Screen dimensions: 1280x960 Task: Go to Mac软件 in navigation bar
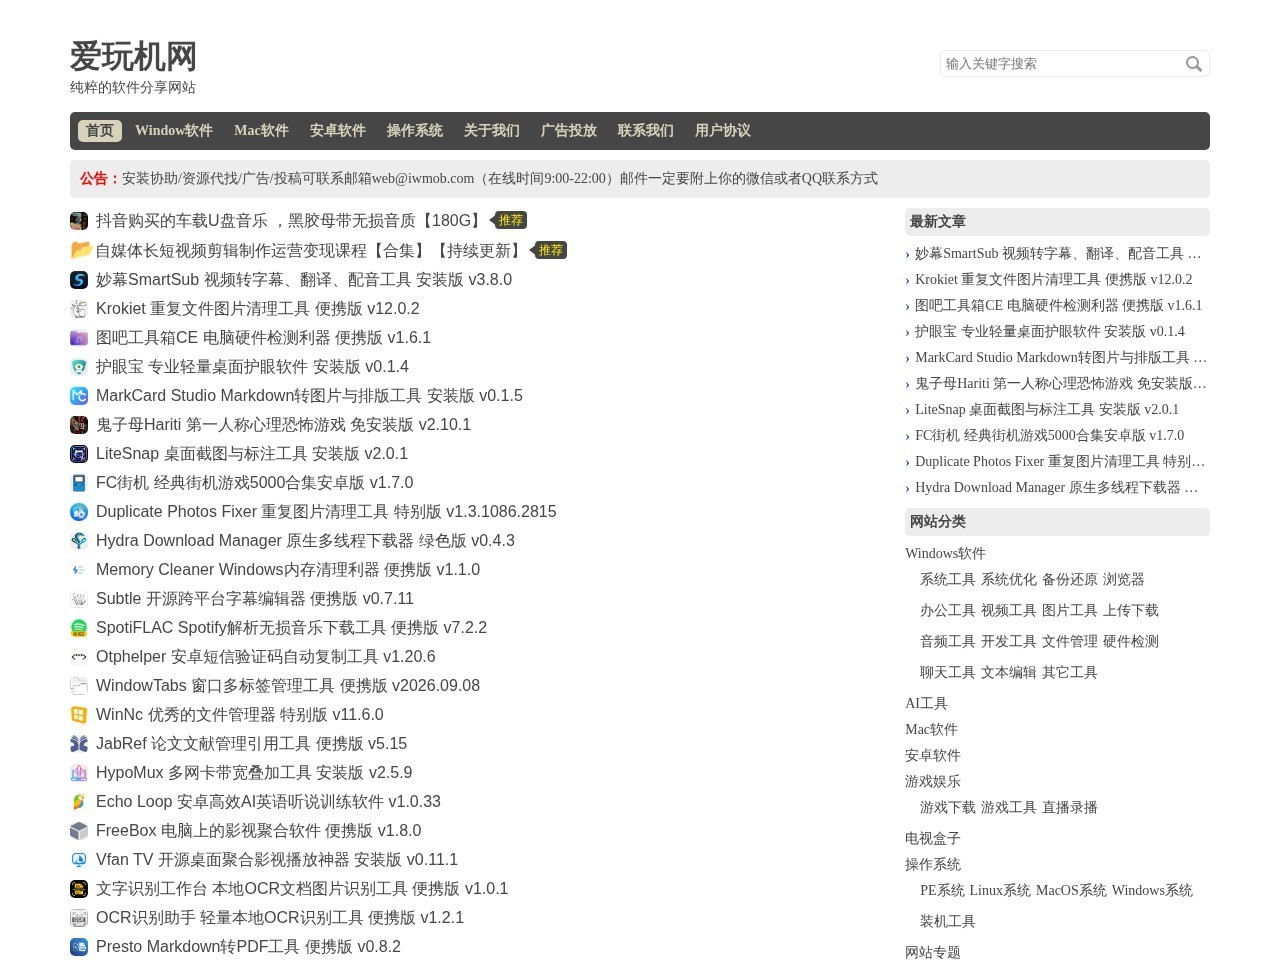point(261,131)
